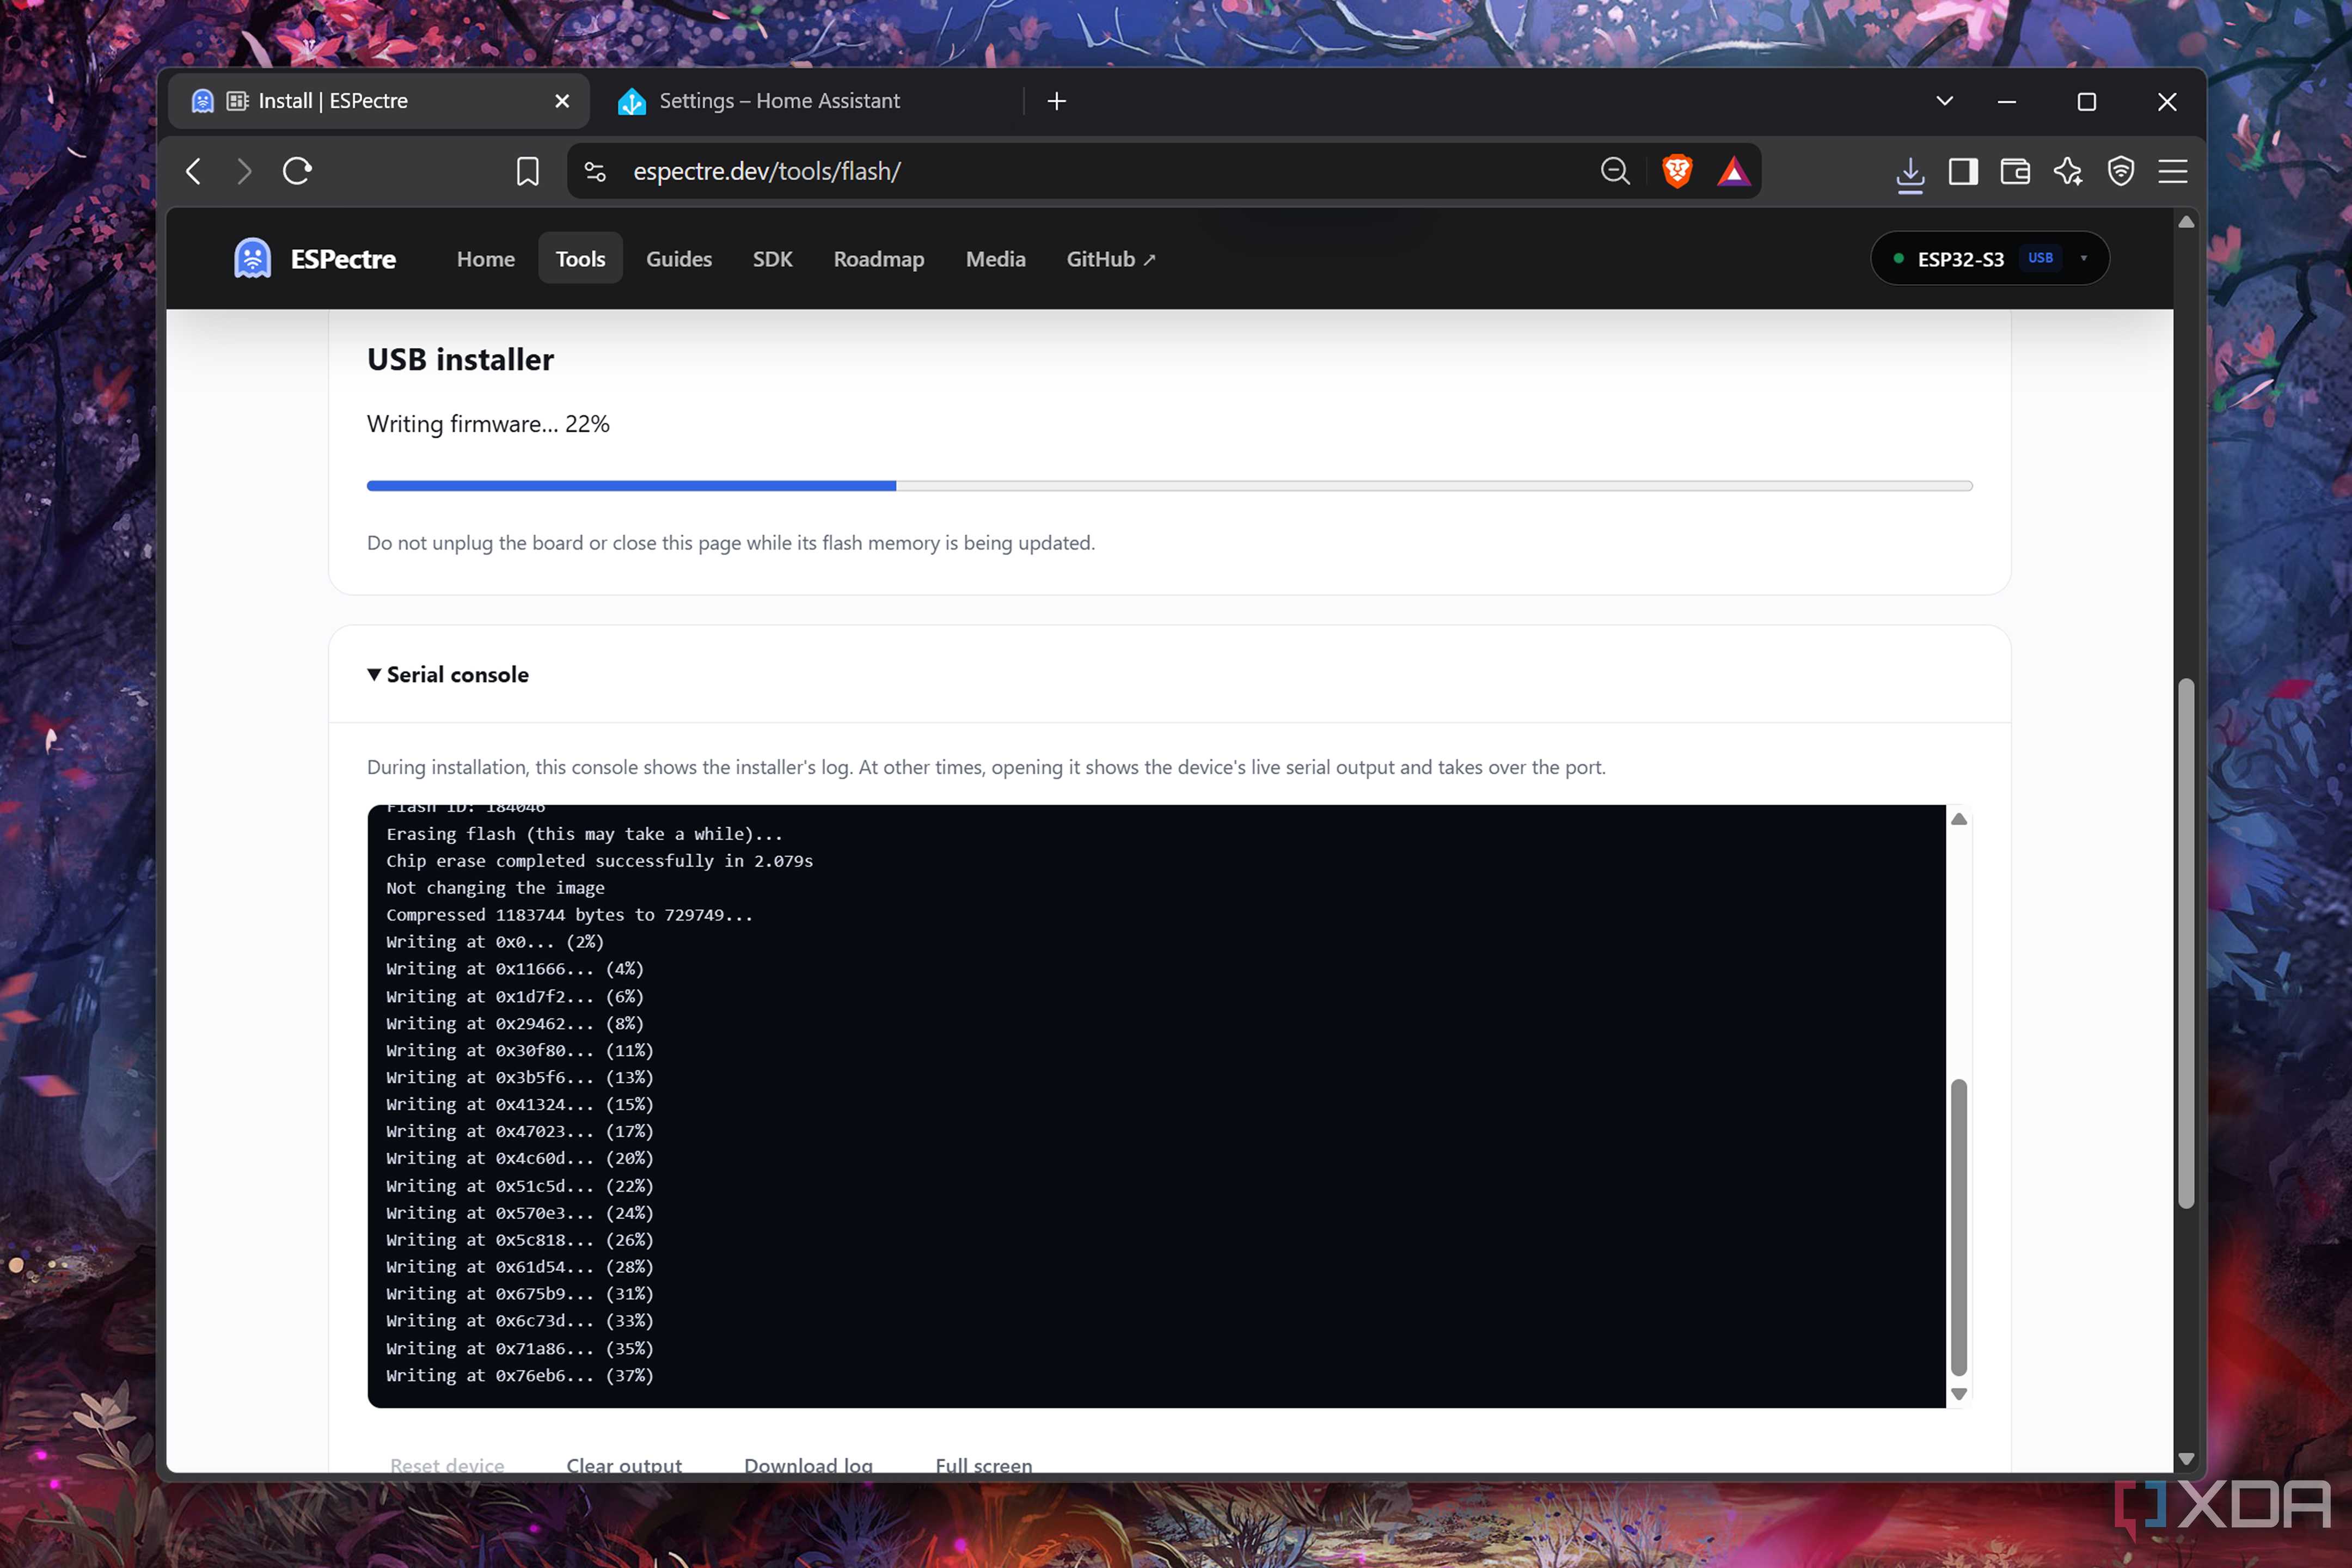Viewport: 2352px width, 1568px height.
Task: Click log line 'Chip erase completed successfully in 2.079s'
Action: point(599,861)
